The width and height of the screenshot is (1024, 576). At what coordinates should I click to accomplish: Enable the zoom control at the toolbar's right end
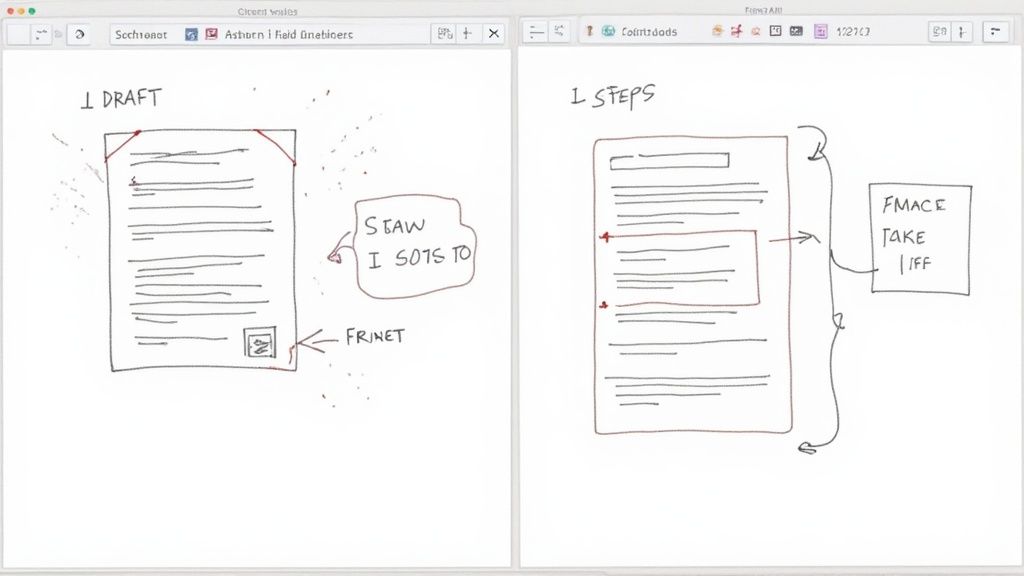pos(939,31)
